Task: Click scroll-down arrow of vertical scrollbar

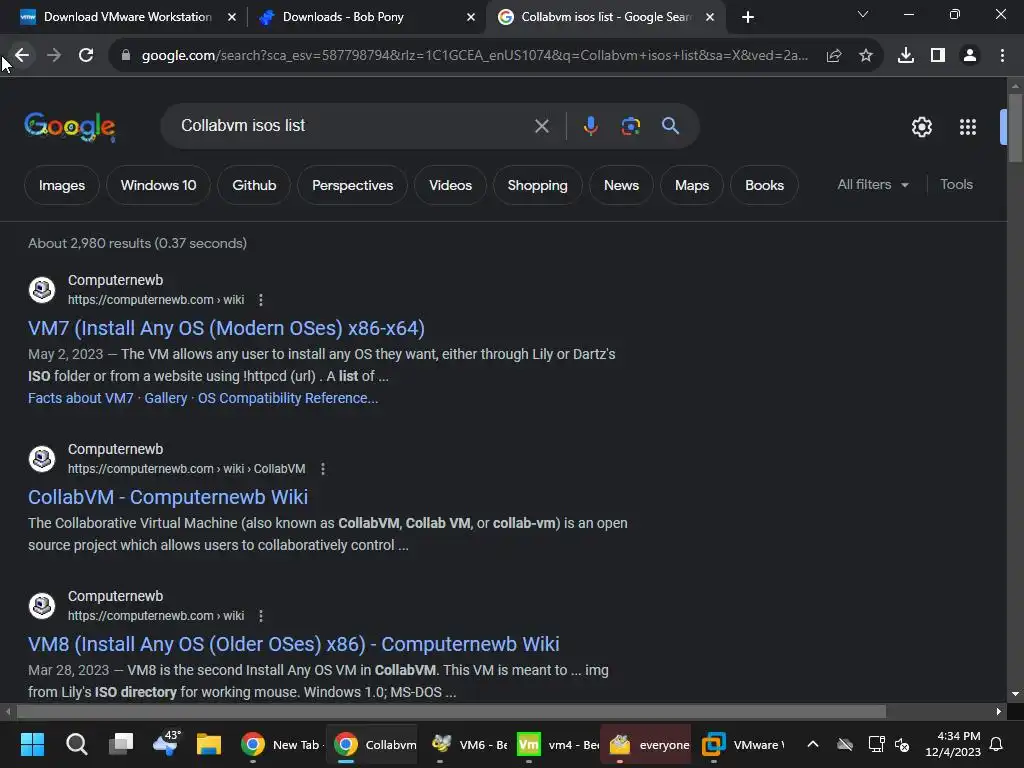Action: coord(1015,694)
